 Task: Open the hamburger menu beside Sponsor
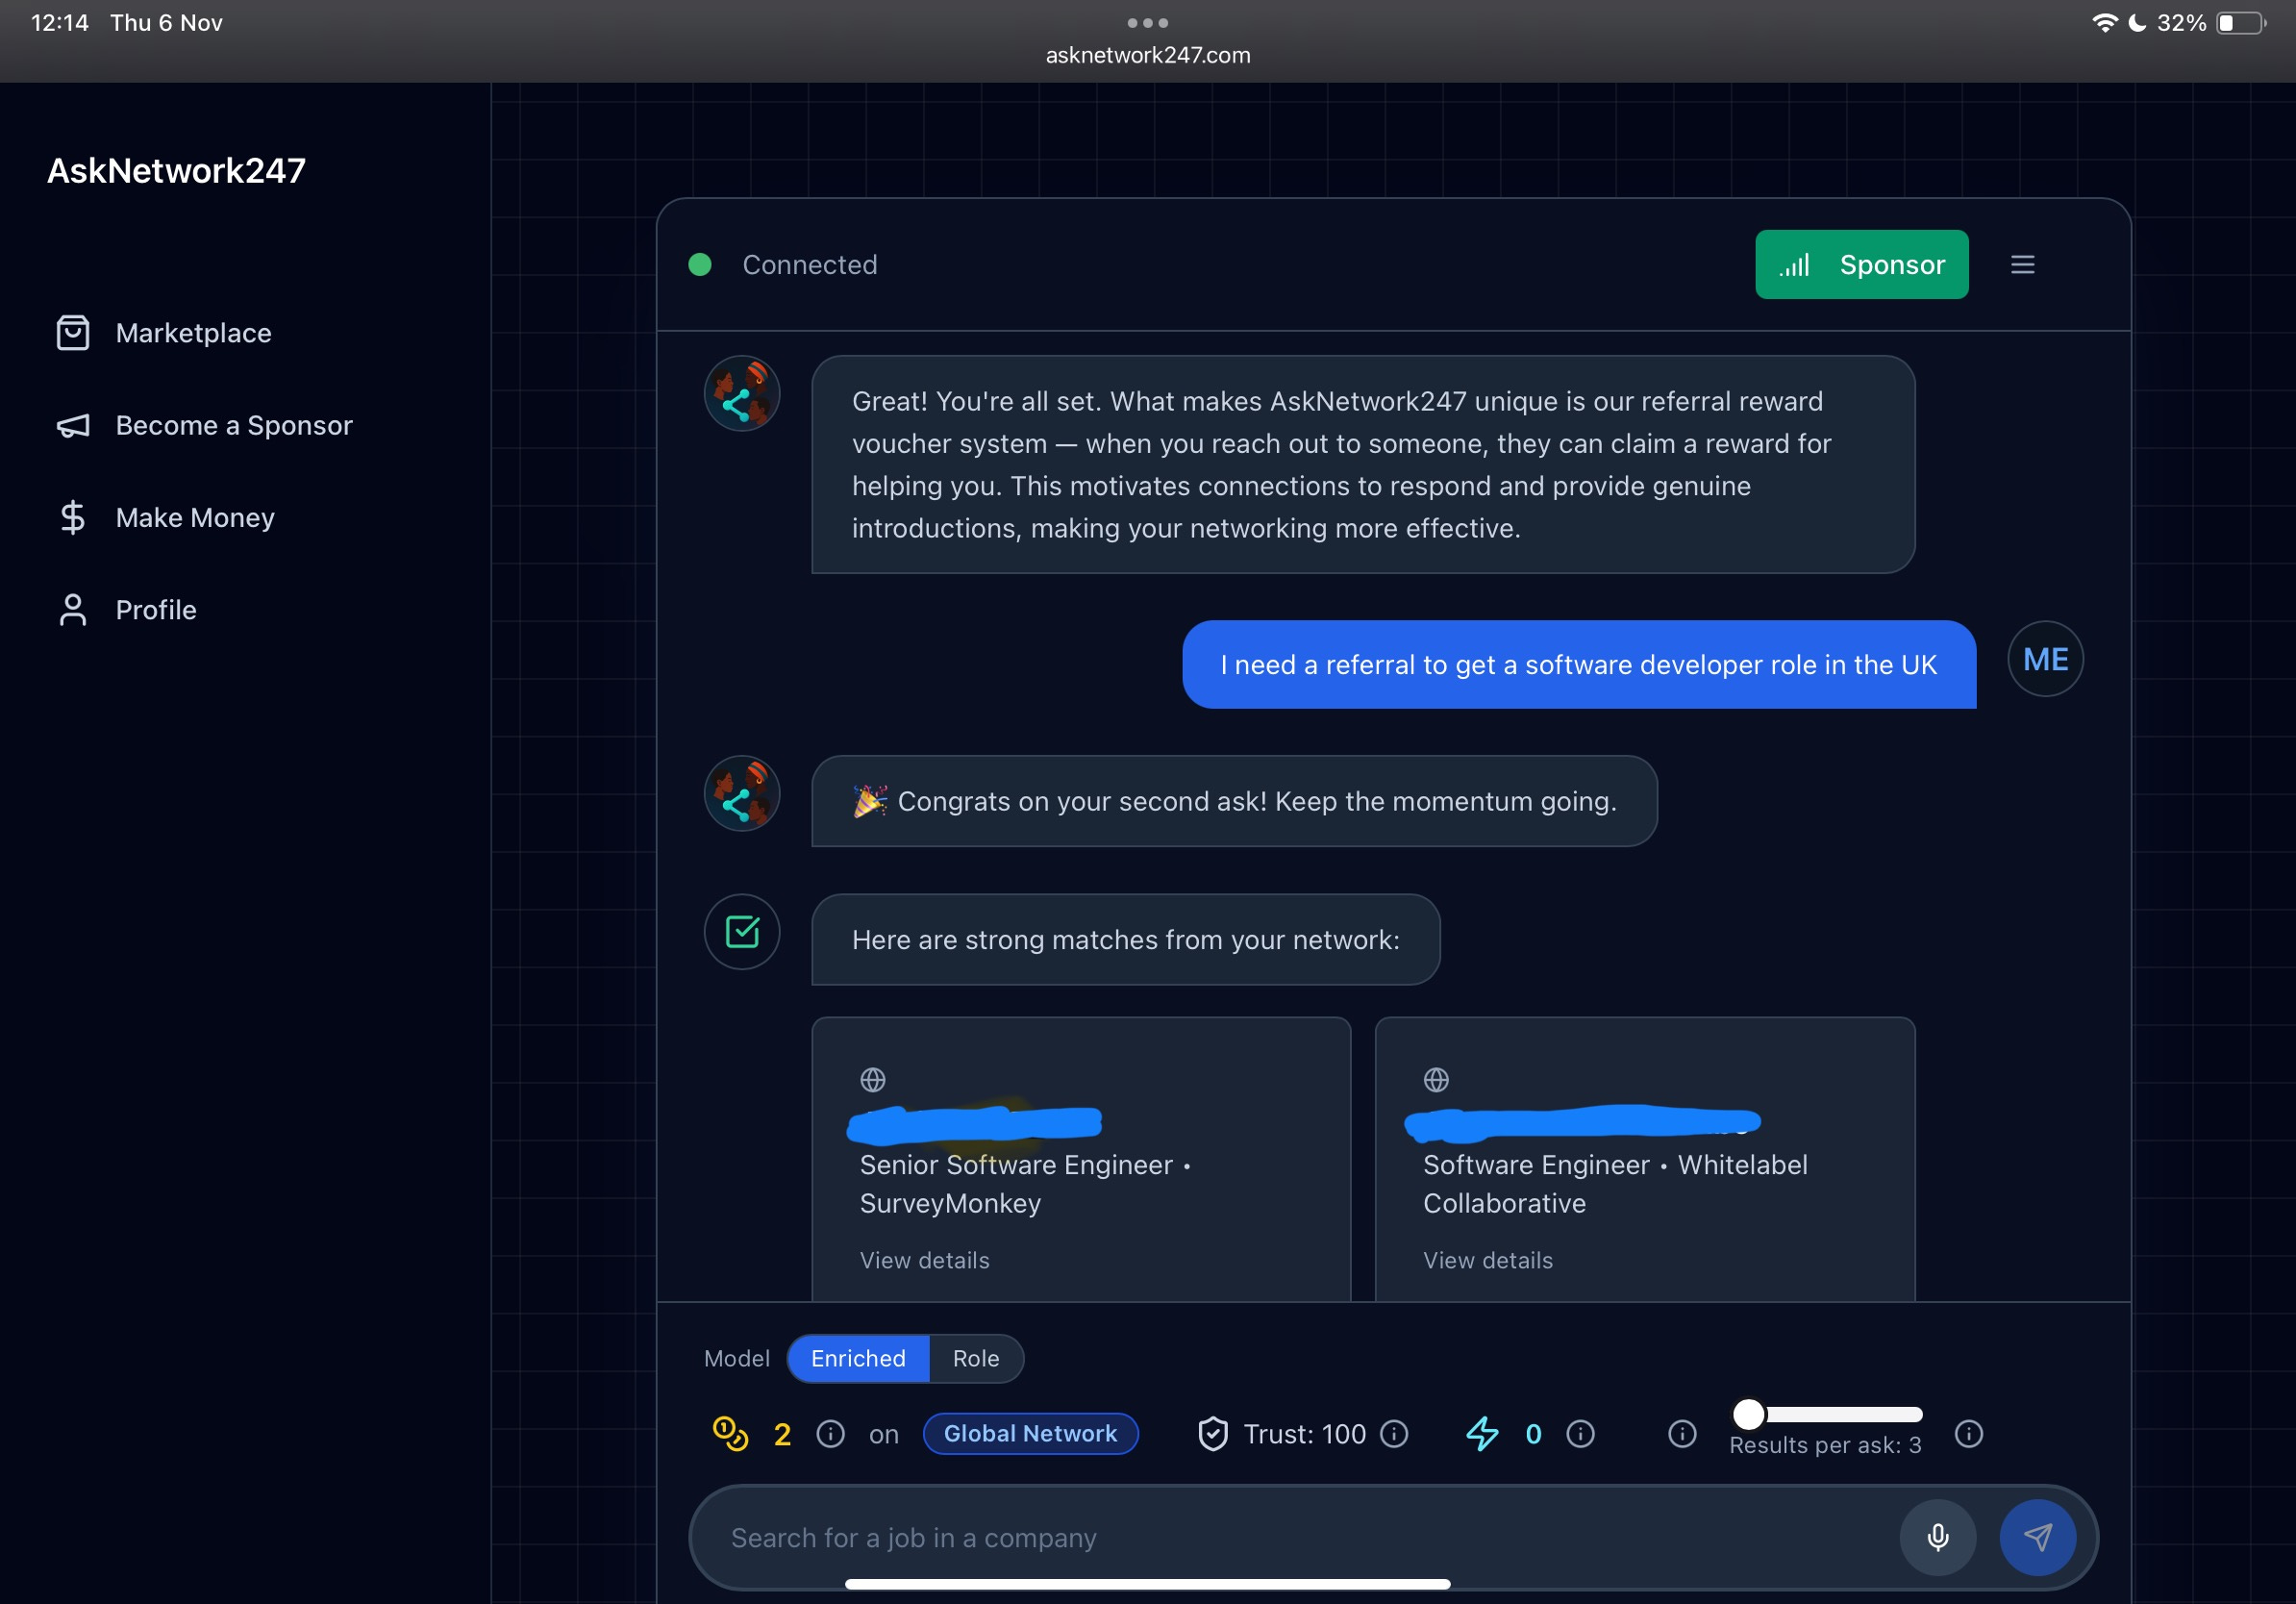pyautogui.click(x=2022, y=265)
